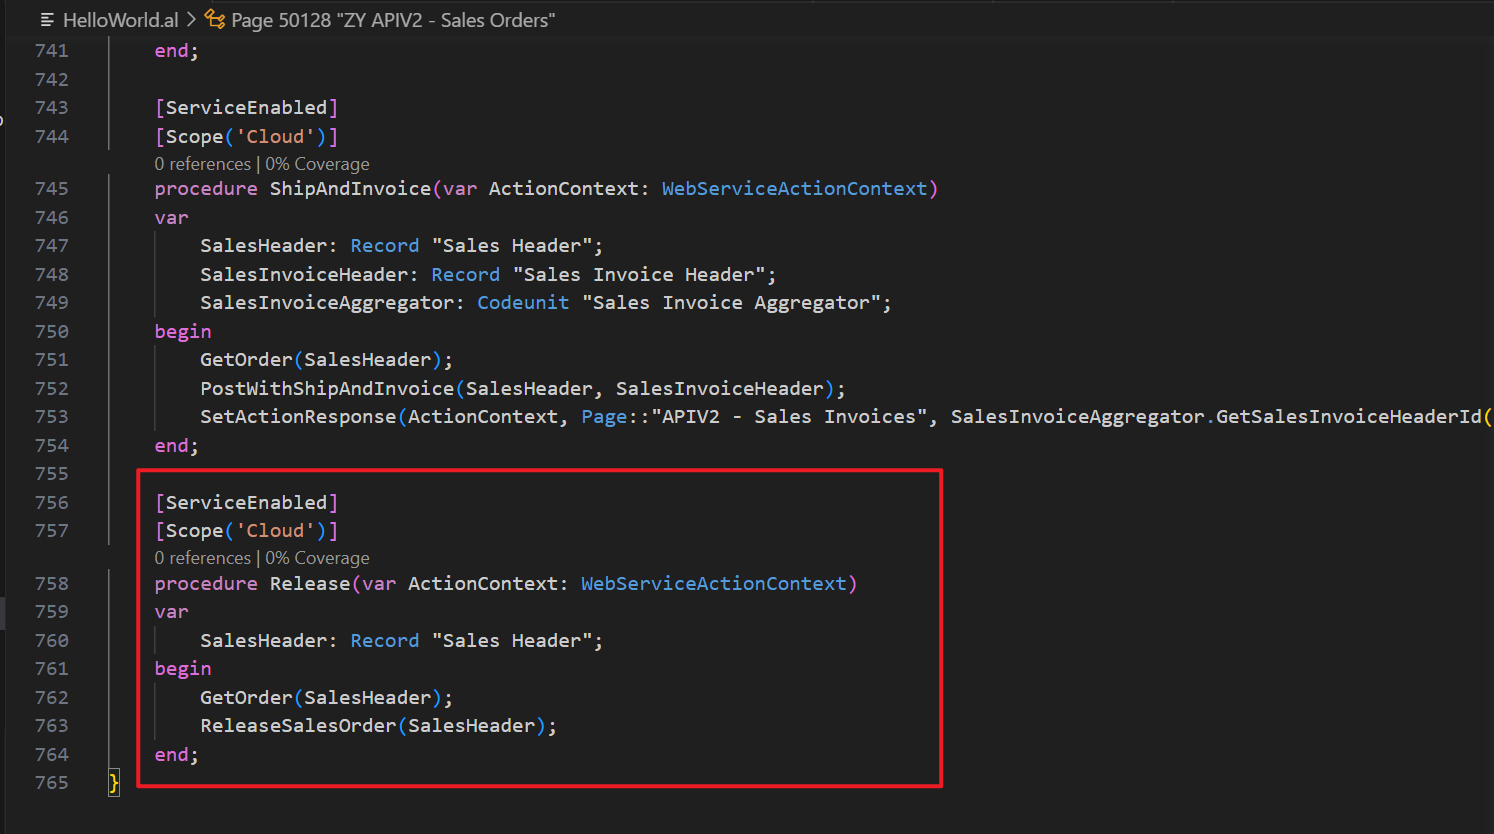This screenshot has width=1494, height=834.
Task: Click the file icon before HelloWorld.al breadcrumb
Action: click(47, 20)
